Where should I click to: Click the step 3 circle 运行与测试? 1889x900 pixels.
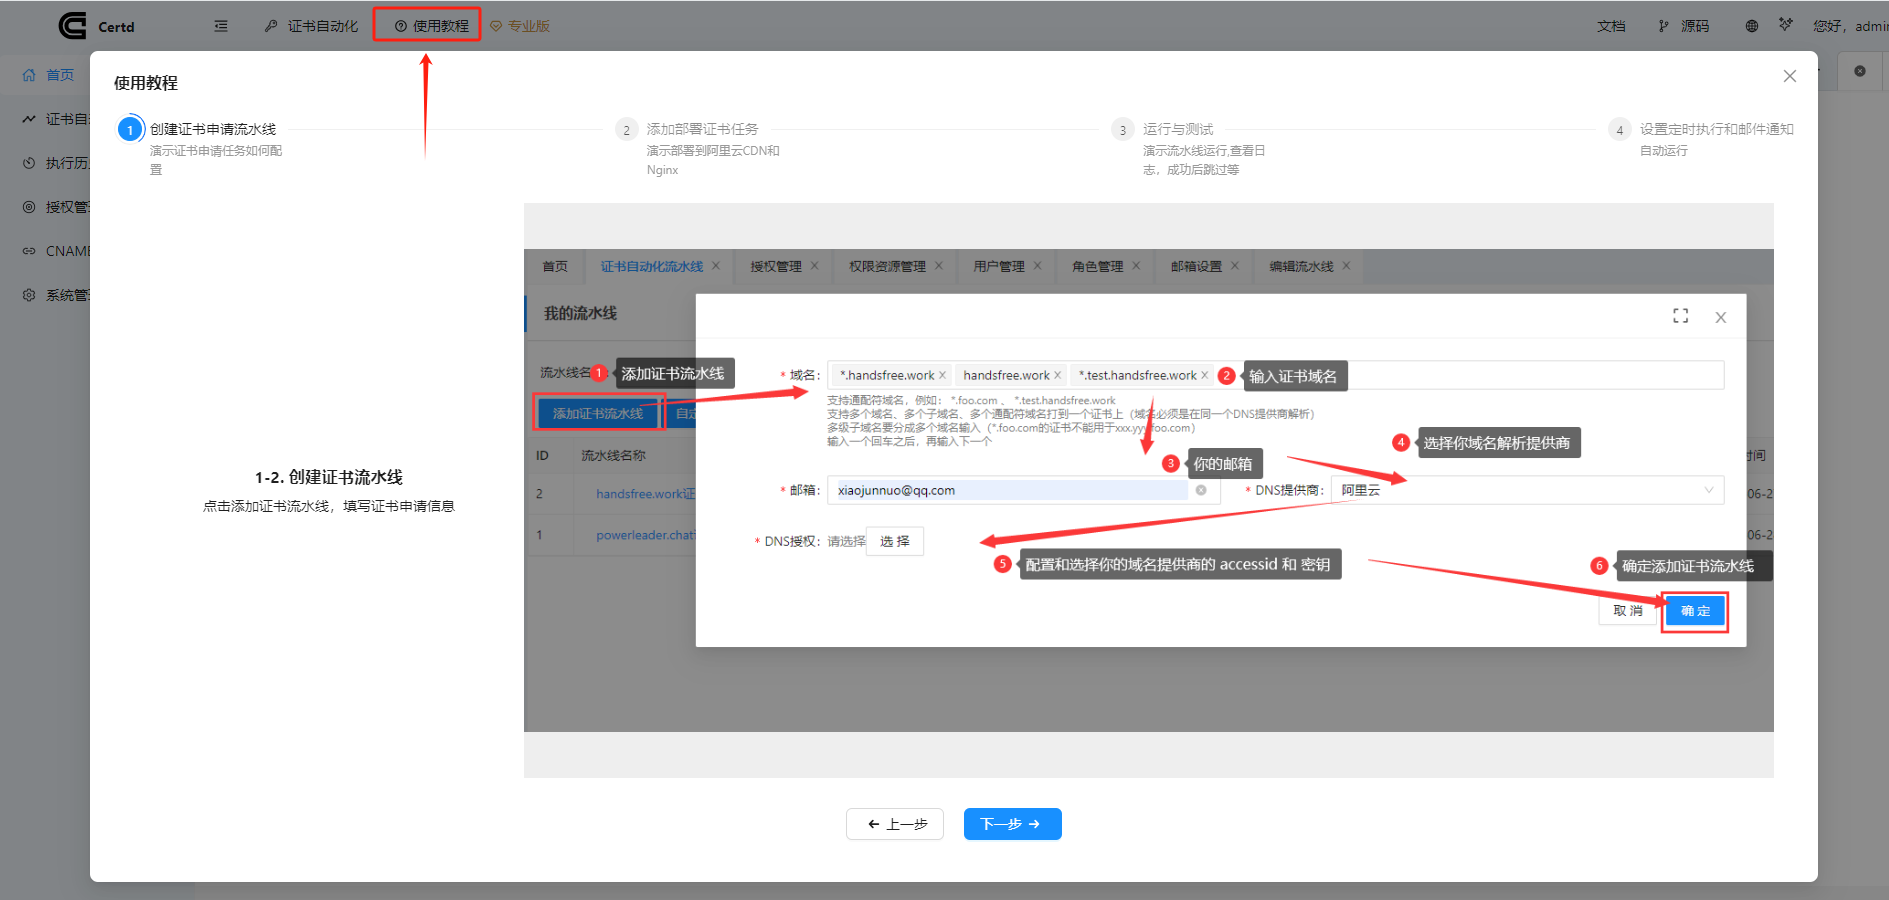1122,130
